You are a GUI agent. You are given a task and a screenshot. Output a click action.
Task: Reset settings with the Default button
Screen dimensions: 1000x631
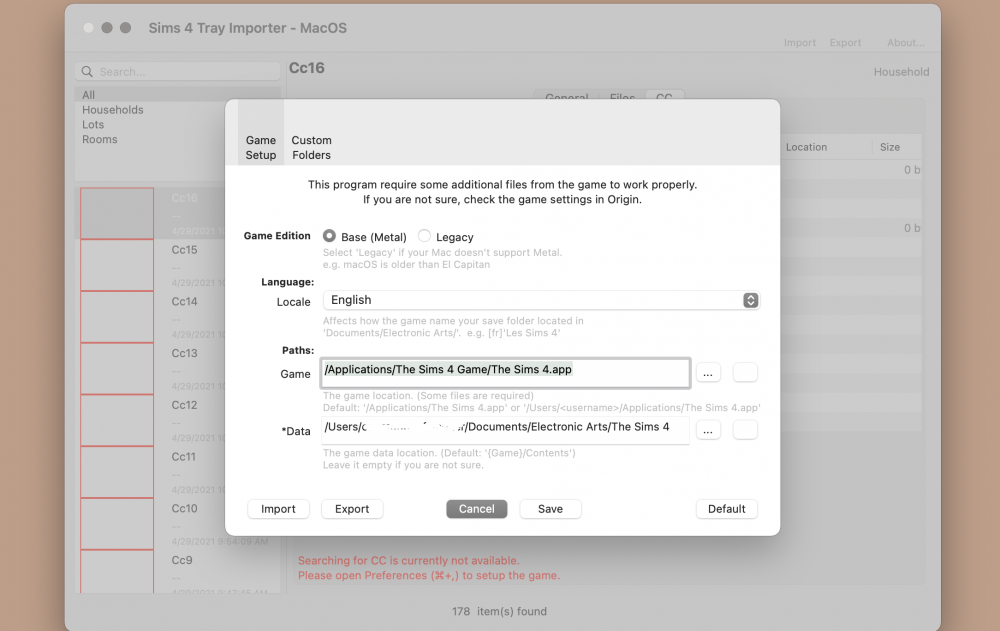[x=726, y=509]
